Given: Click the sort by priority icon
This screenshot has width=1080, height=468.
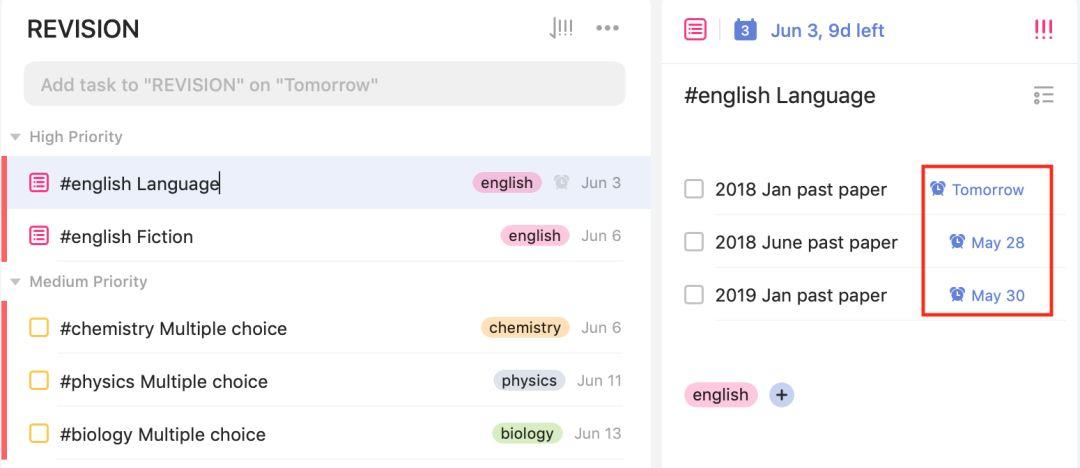Looking at the screenshot, I should point(561,29).
